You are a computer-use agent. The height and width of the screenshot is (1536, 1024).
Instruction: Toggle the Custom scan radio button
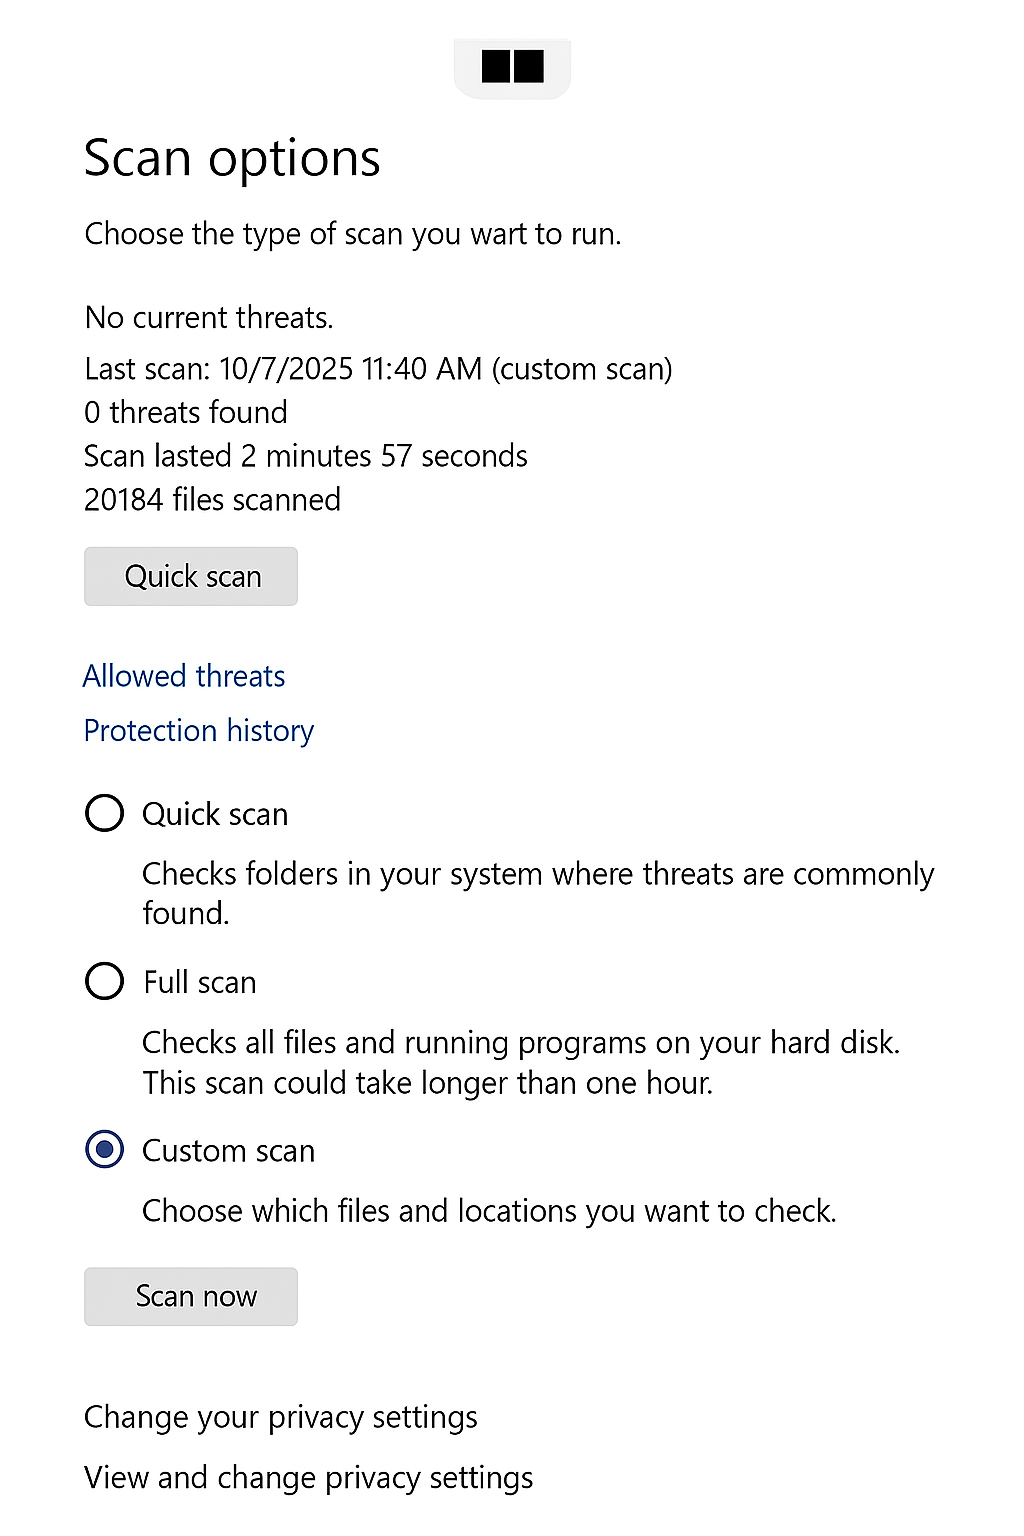105,1150
